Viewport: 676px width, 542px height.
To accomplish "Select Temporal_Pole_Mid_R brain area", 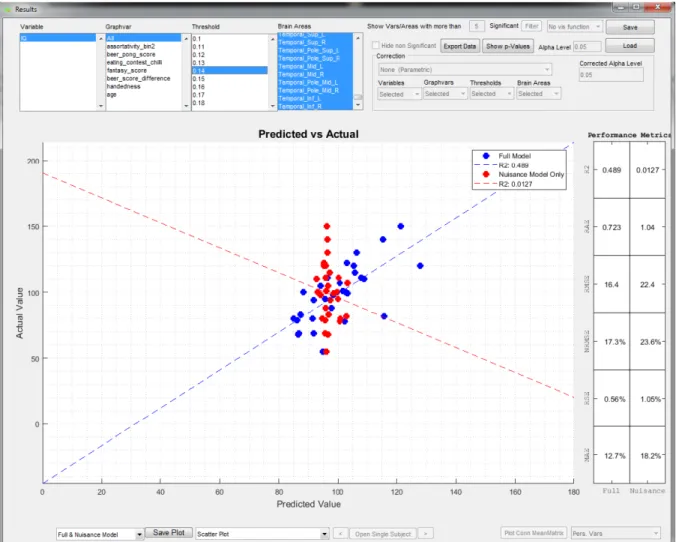I will (x=316, y=91).
